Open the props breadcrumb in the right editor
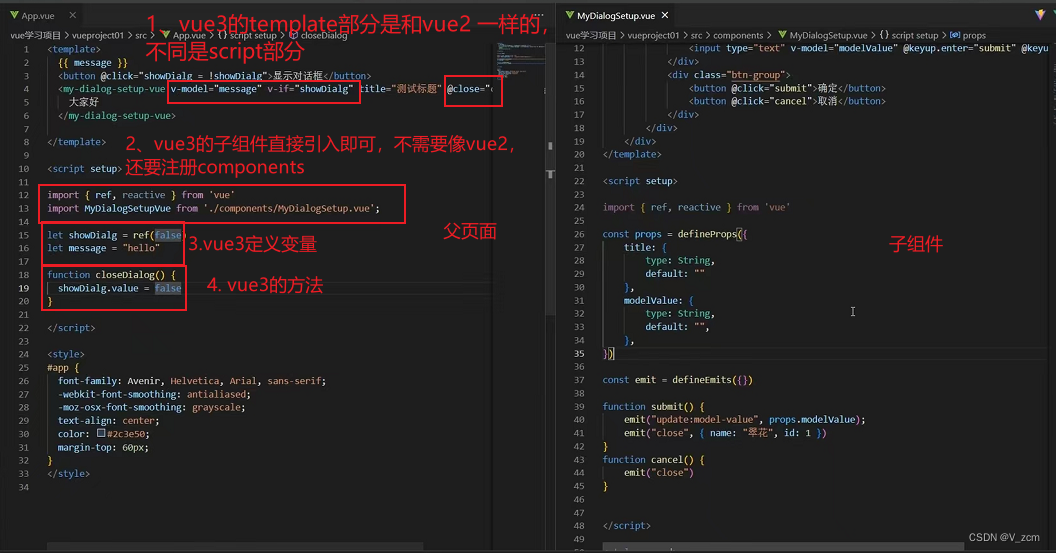The height and width of the screenshot is (553, 1056). pos(974,36)
